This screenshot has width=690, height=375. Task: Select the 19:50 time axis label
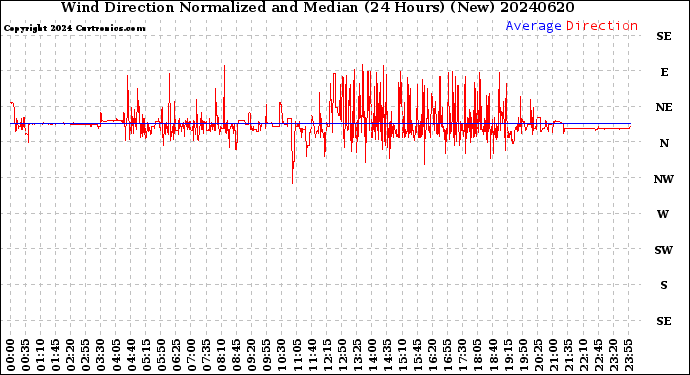pos(523,355)
